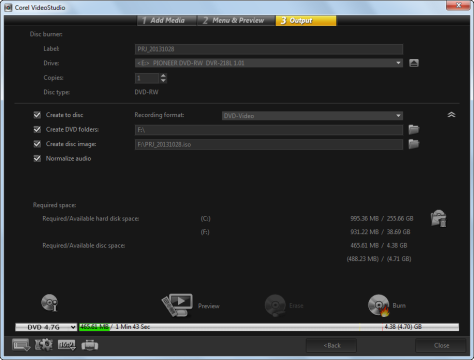Switch to Add Media tab
Screen dimensions: 474x360
(x=167, y=20)
